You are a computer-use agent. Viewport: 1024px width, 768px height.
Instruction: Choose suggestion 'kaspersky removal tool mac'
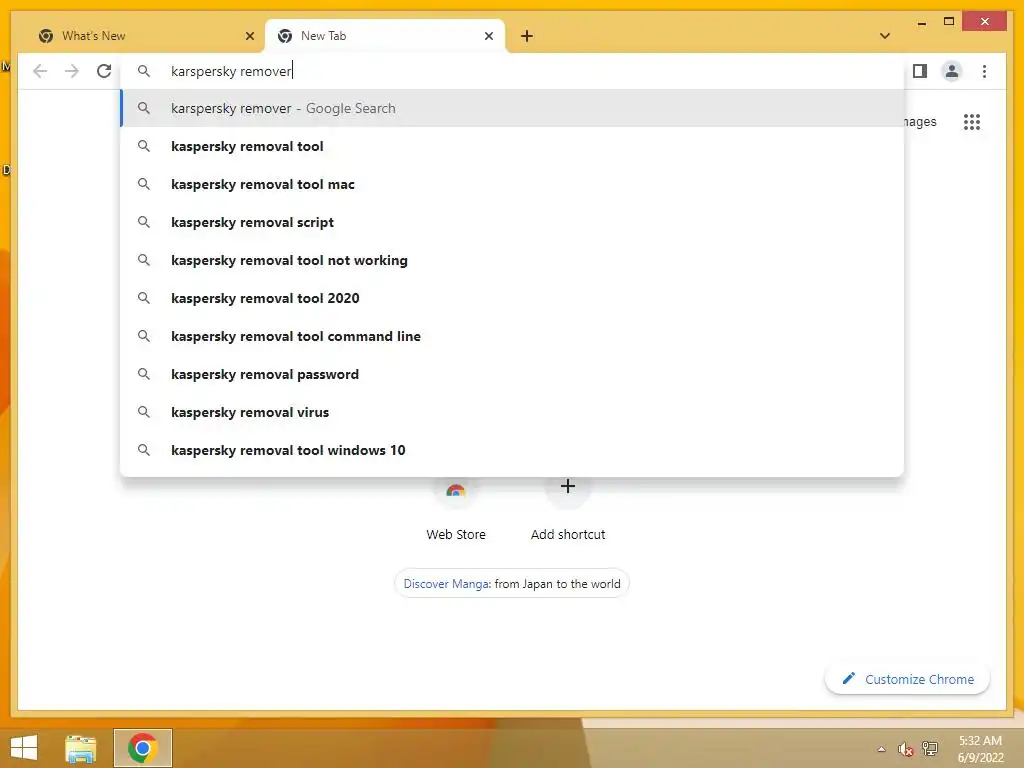(x=512, y=184)
